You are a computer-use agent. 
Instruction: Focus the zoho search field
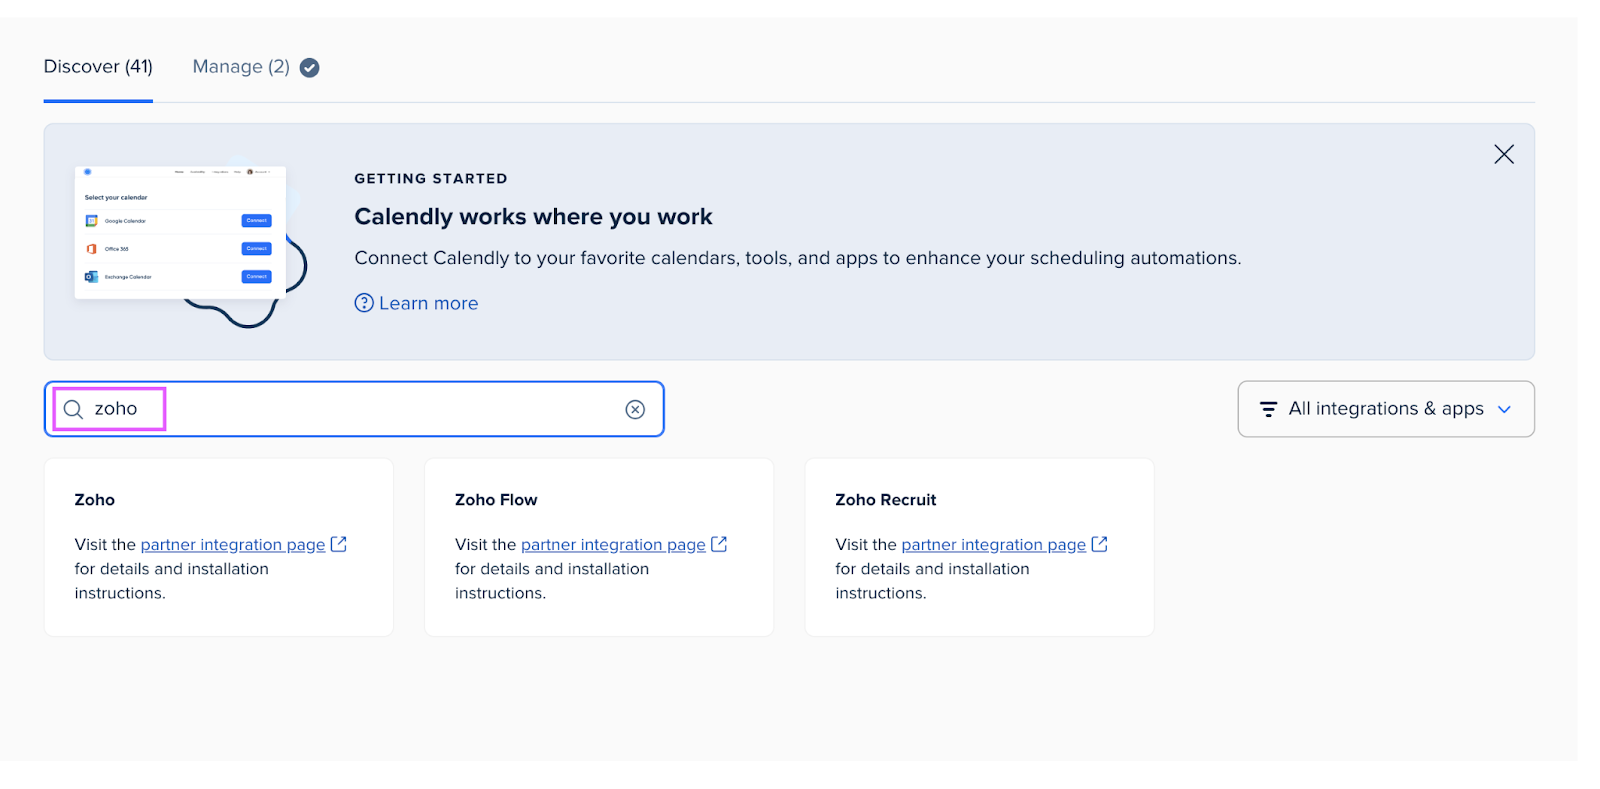coord(354,409)
